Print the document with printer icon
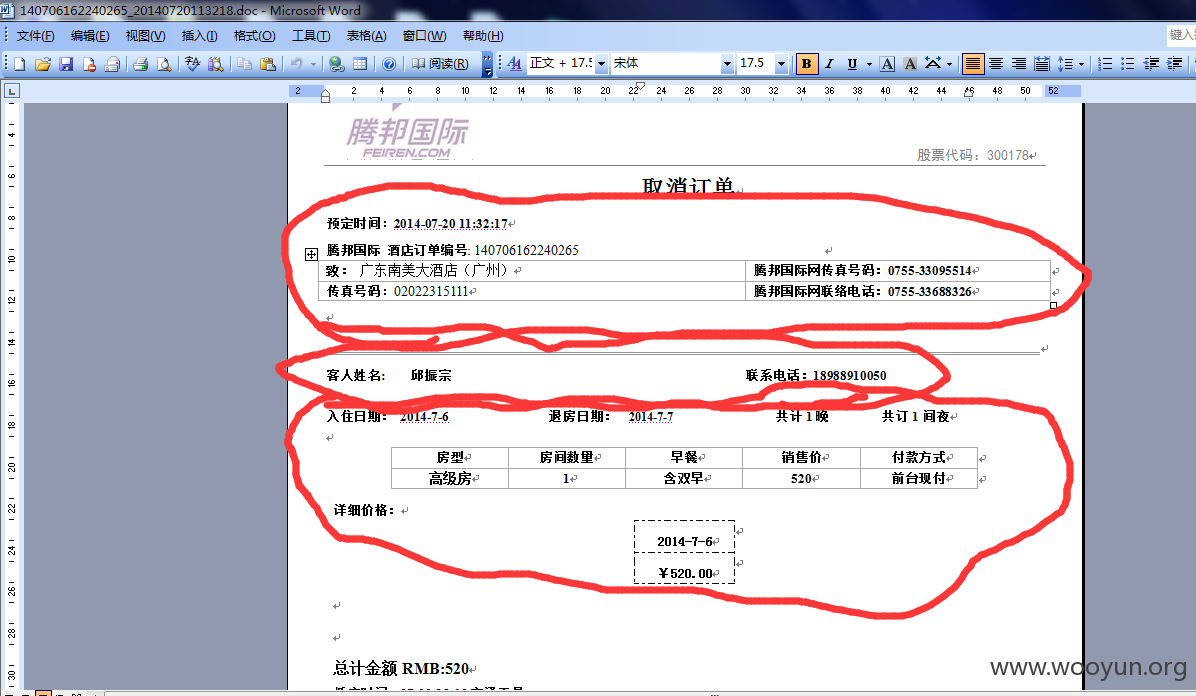The width and height of the screenshot is (1196, 696). [x=140, y=64]
